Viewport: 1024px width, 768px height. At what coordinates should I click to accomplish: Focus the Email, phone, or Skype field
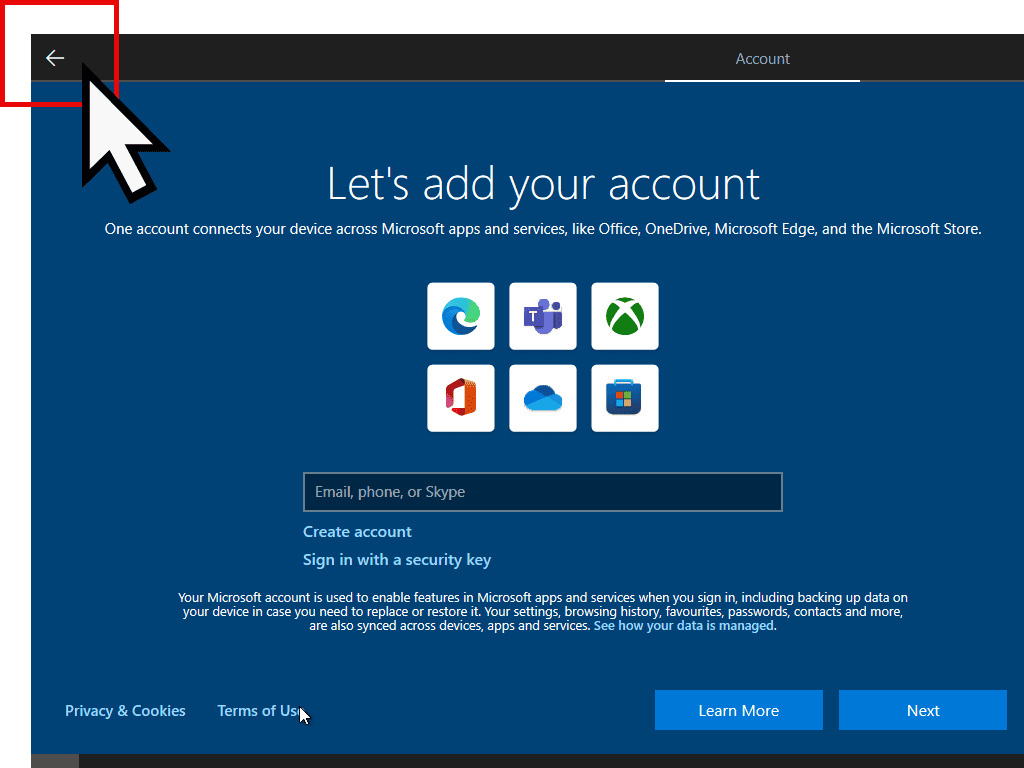tap(542, 492)
